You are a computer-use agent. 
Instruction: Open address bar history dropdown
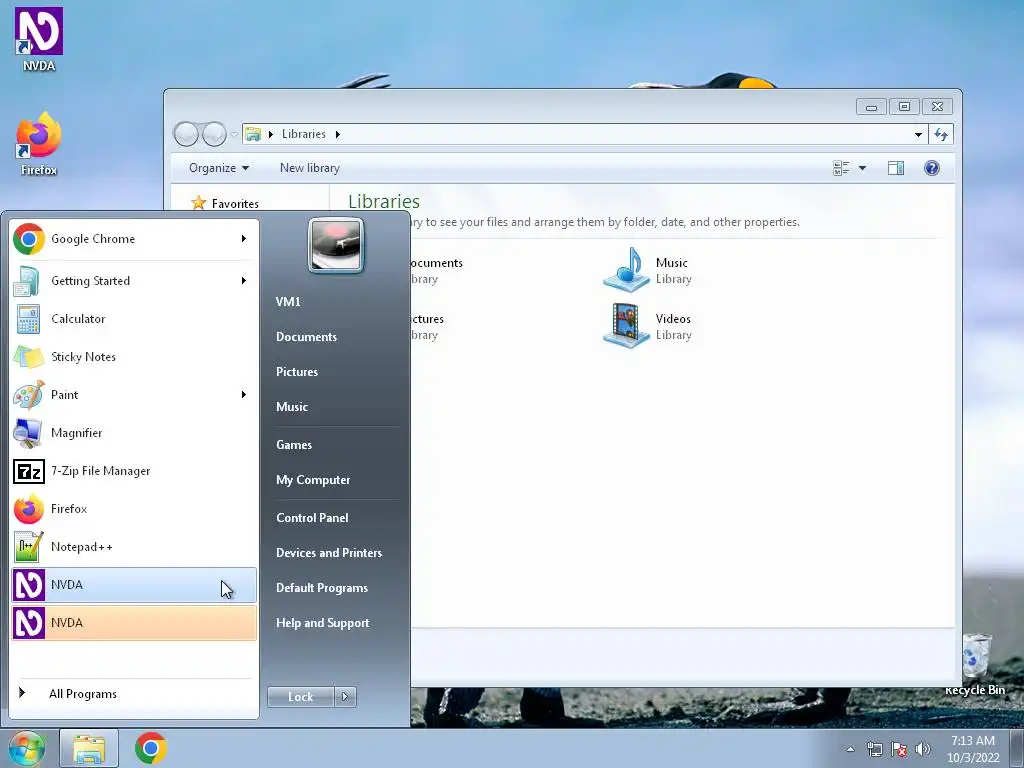(918, 135)
